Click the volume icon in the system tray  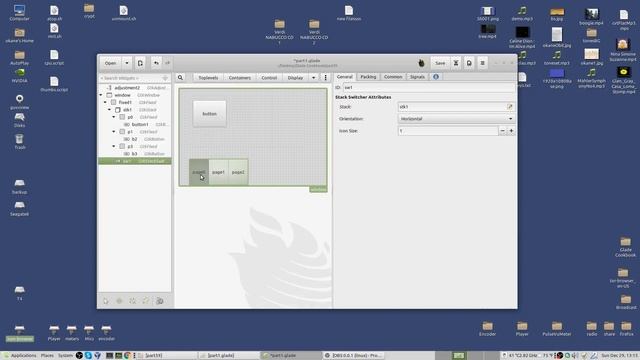tap(576, 356)
